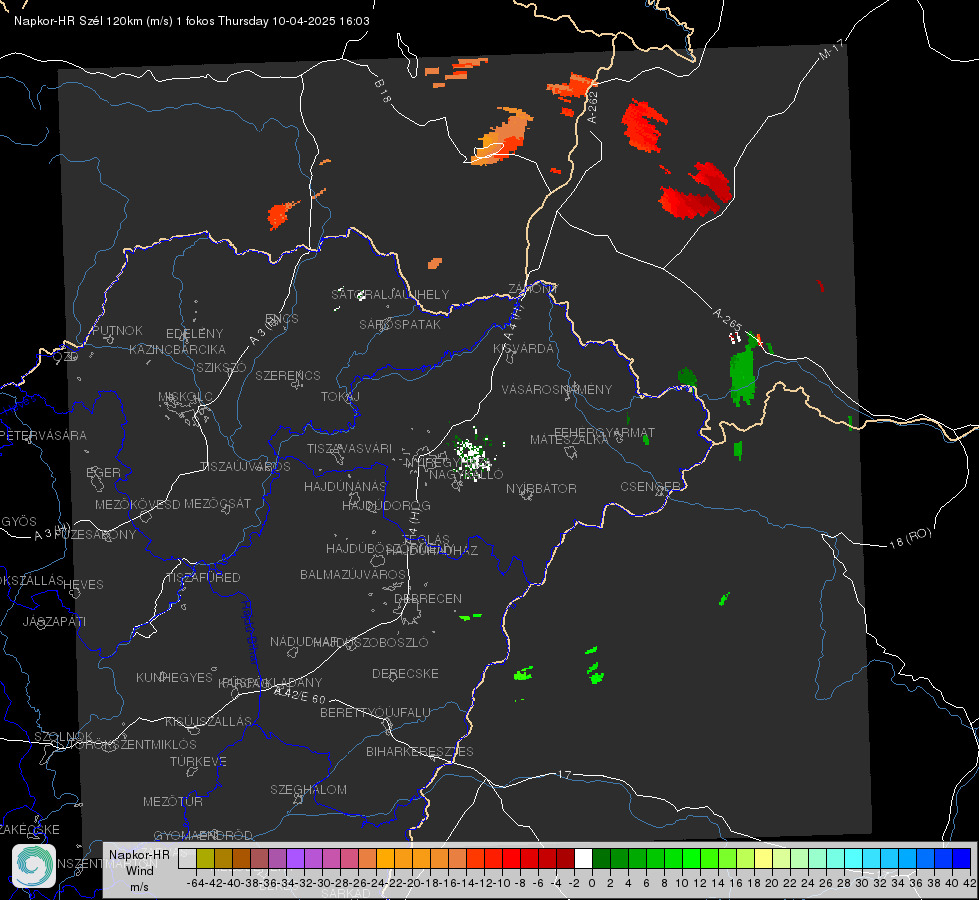
Task: Select the VÁSÁROSNAMÉNY label
Action: pyautogui.click(x=557, y=389)
